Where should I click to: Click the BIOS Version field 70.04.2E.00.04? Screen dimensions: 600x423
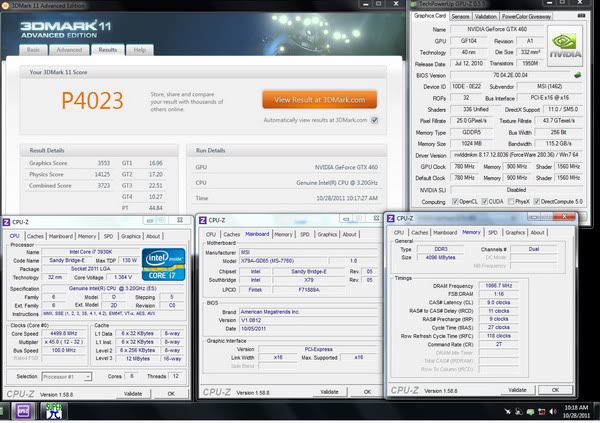click(511, 75)
